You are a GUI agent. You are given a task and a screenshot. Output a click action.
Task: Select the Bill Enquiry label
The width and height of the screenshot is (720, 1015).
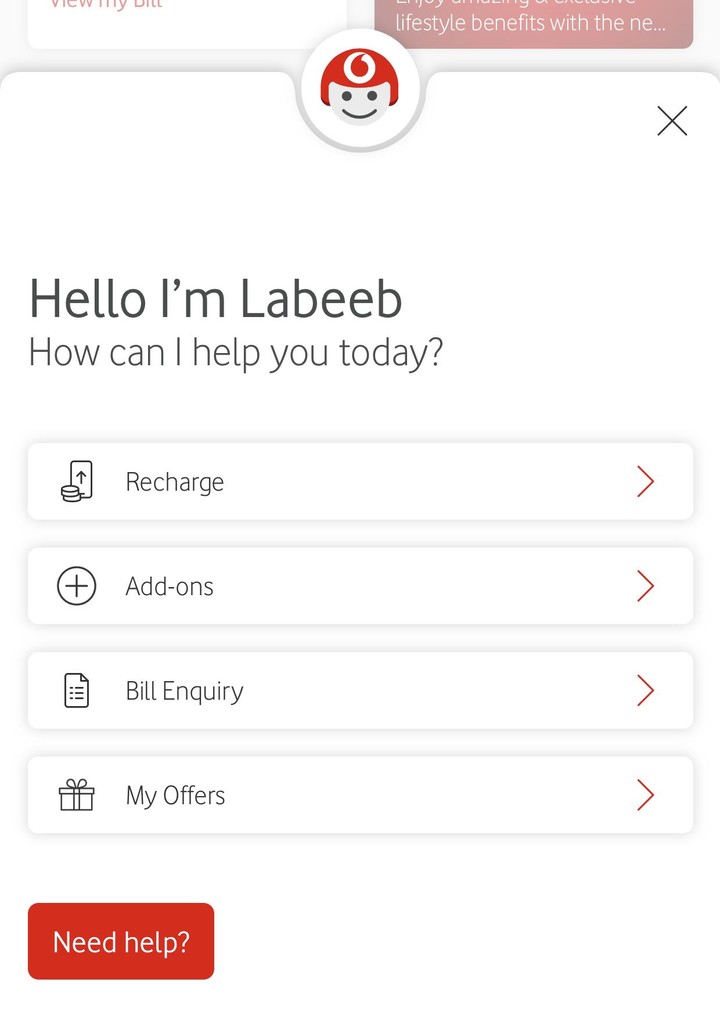click(185, 691)
